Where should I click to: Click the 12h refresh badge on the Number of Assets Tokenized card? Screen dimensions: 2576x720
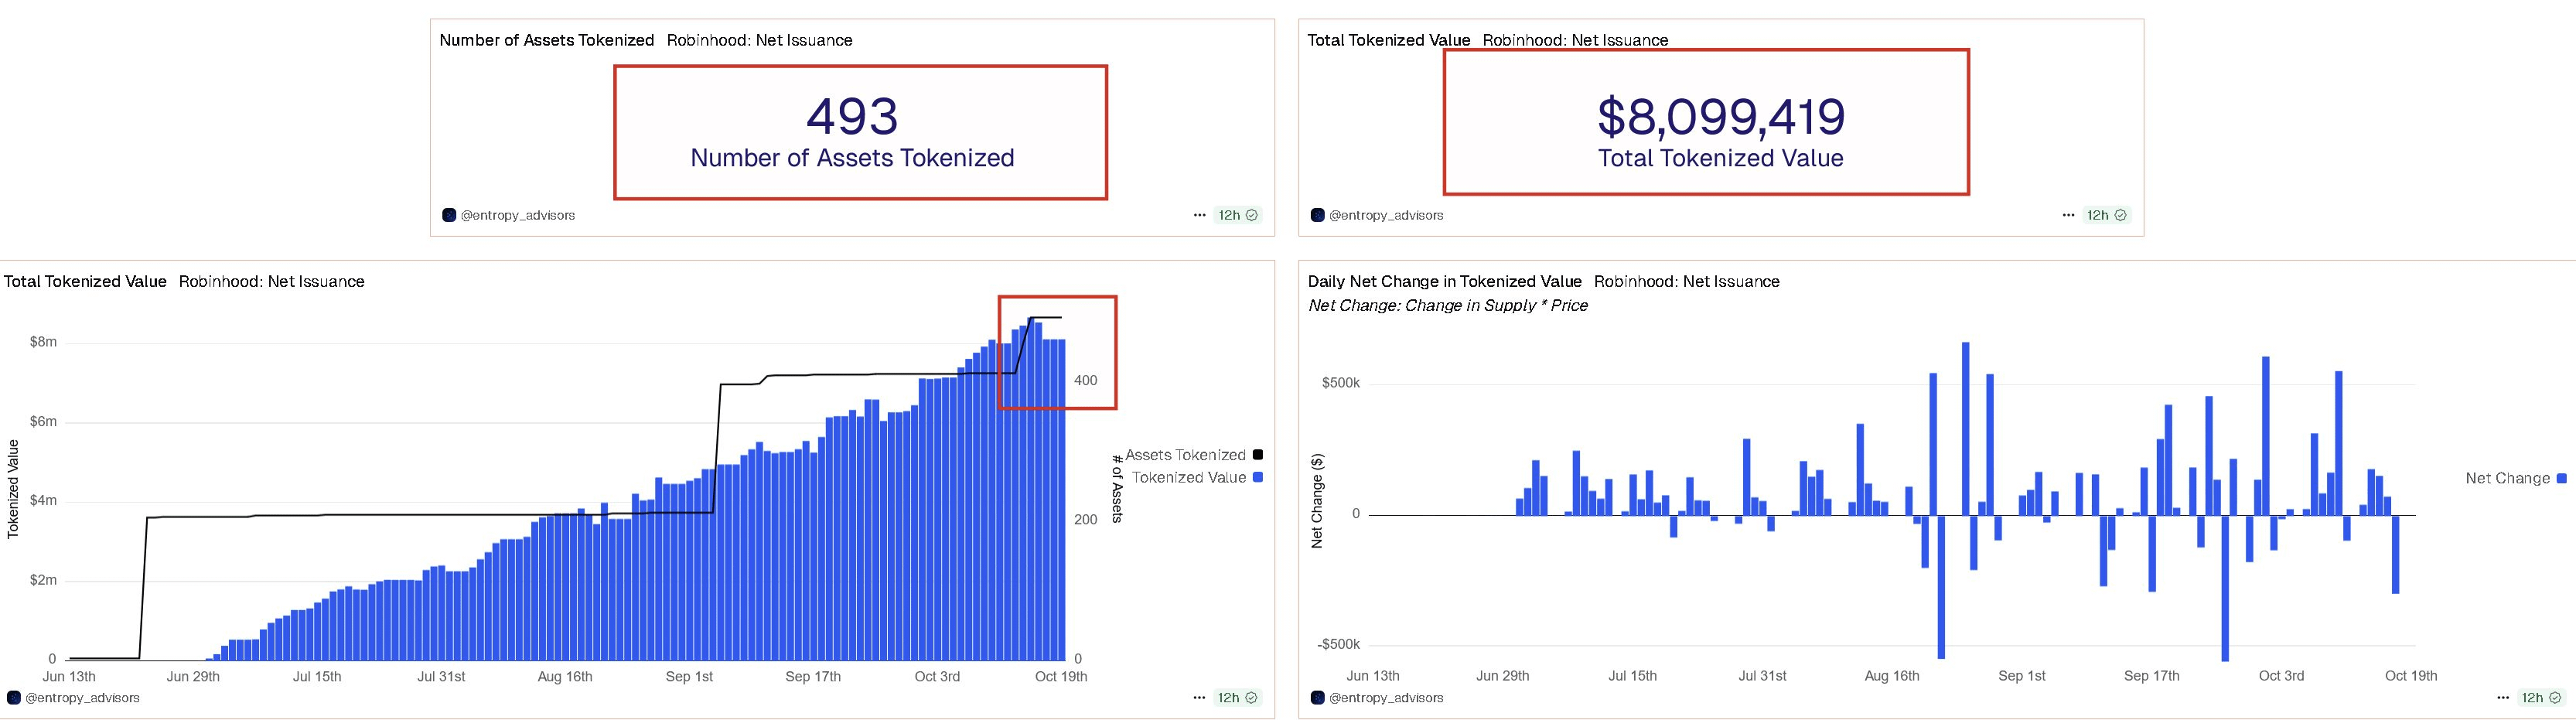[1237, 215]
